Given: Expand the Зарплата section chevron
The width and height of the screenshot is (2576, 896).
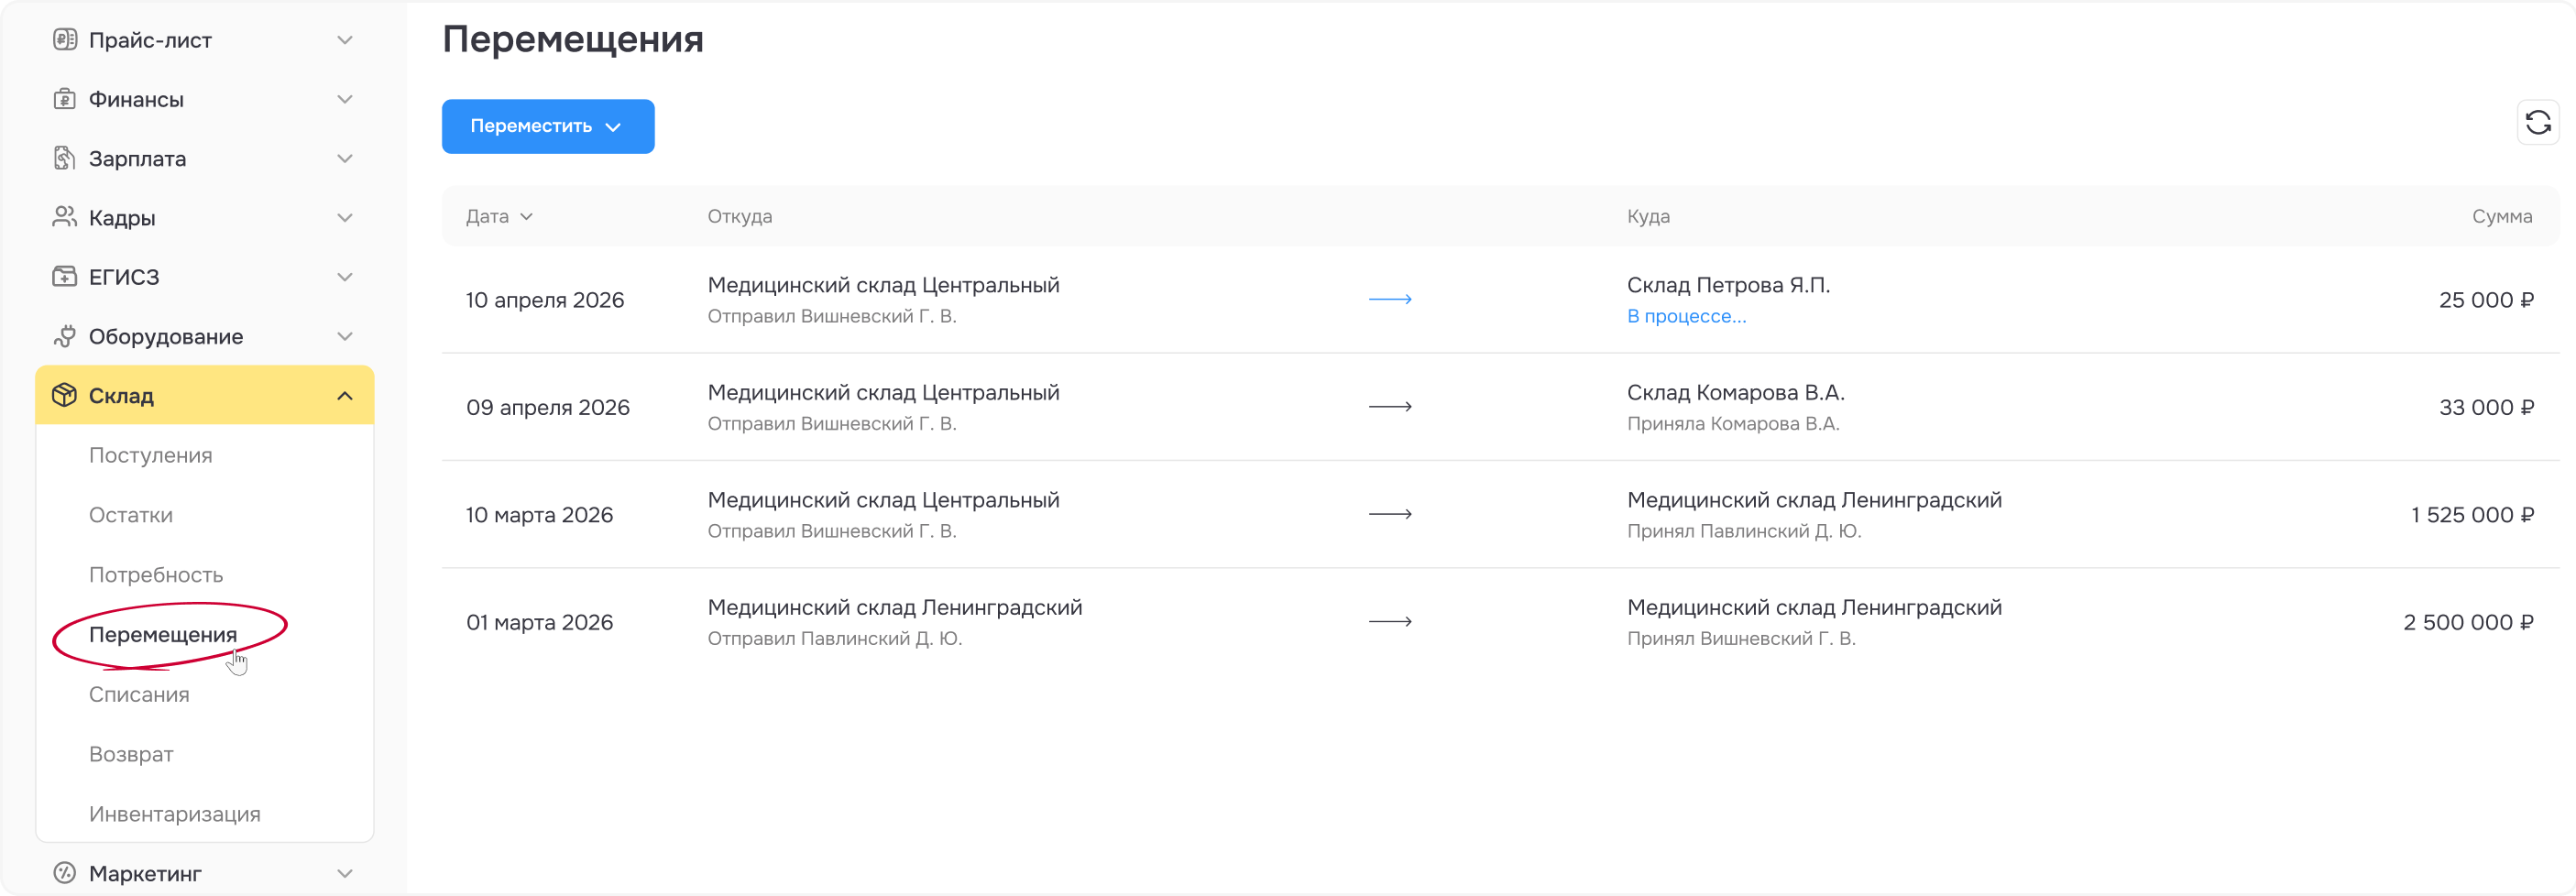Looking at the screenshot, I should [x=345, y=158].
